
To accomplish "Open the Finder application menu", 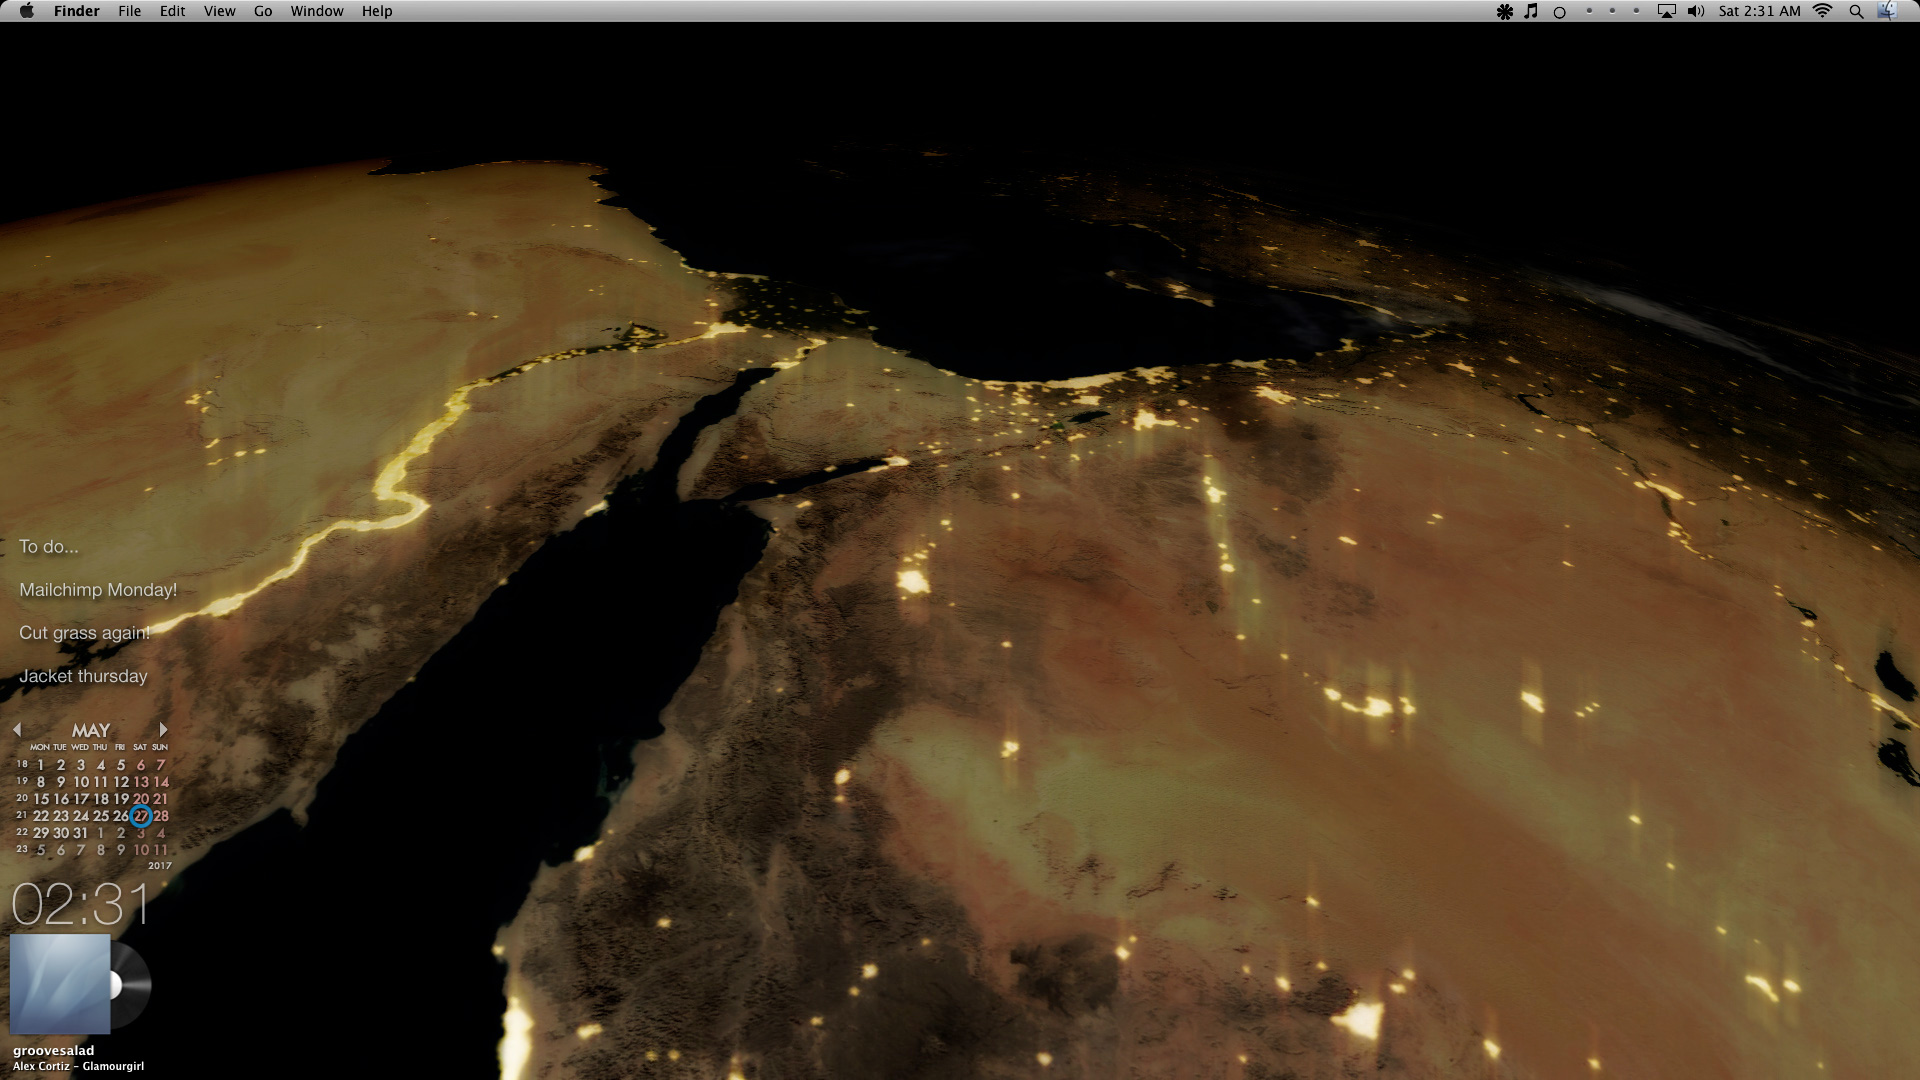I will (x=76, y=11).
